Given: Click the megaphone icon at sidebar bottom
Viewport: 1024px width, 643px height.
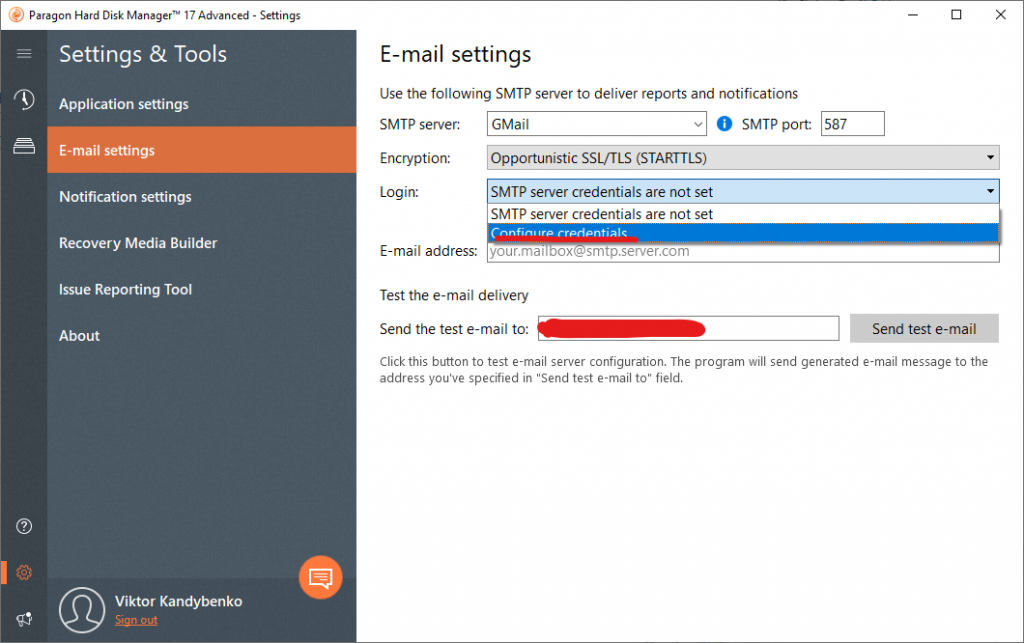Looking at the screenshot, I should (23, 617).
